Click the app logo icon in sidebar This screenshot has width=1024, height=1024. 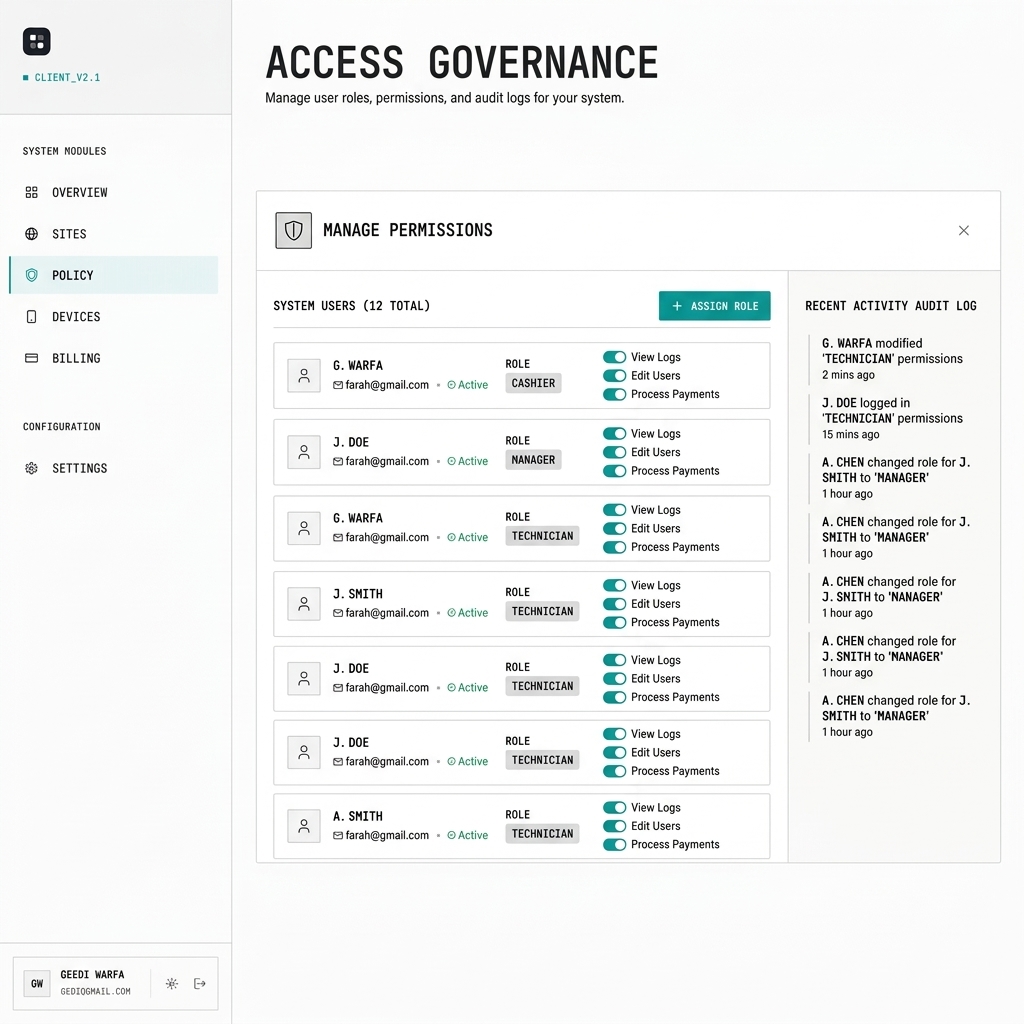tap(36, 42)
